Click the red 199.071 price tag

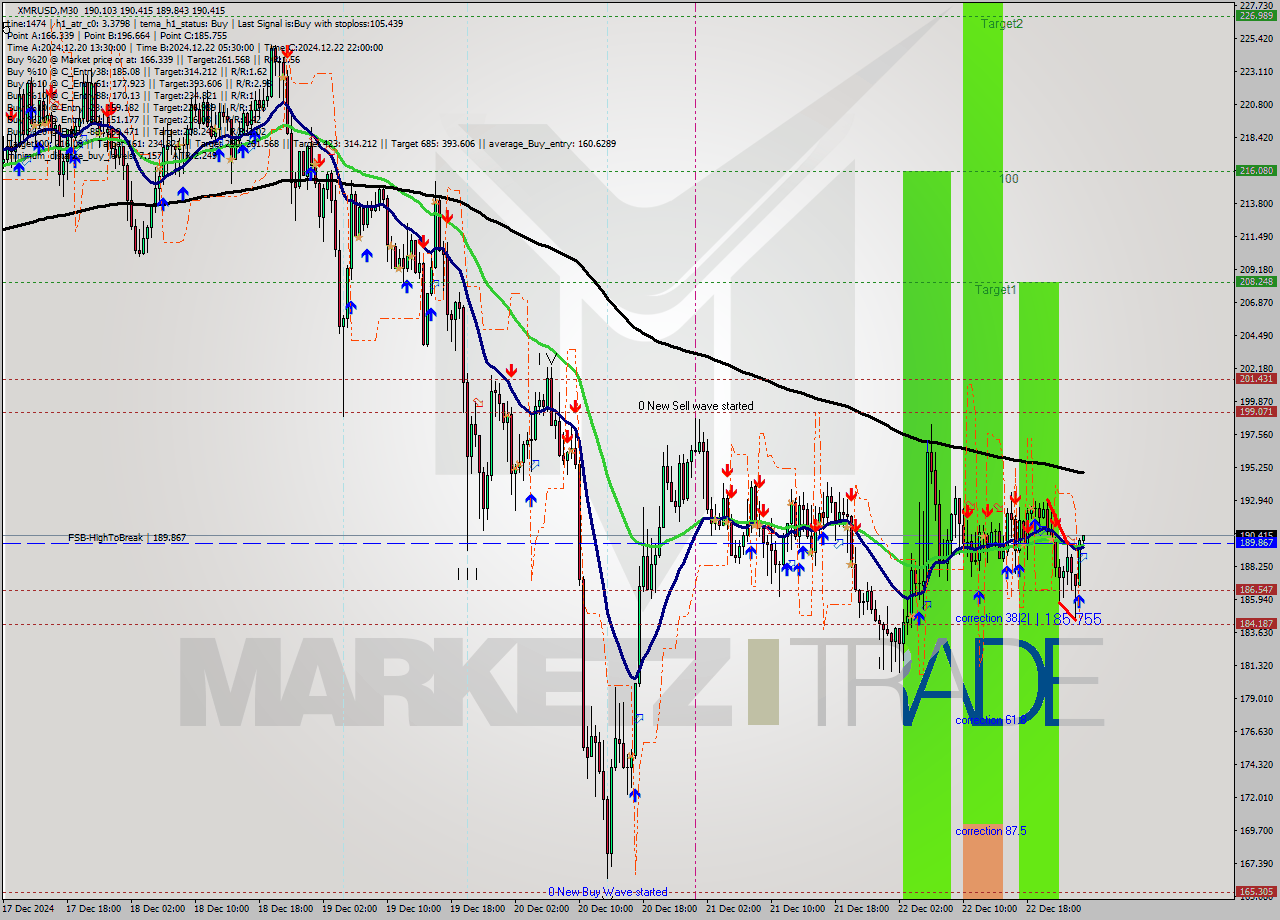click(x=1256, y=412)
